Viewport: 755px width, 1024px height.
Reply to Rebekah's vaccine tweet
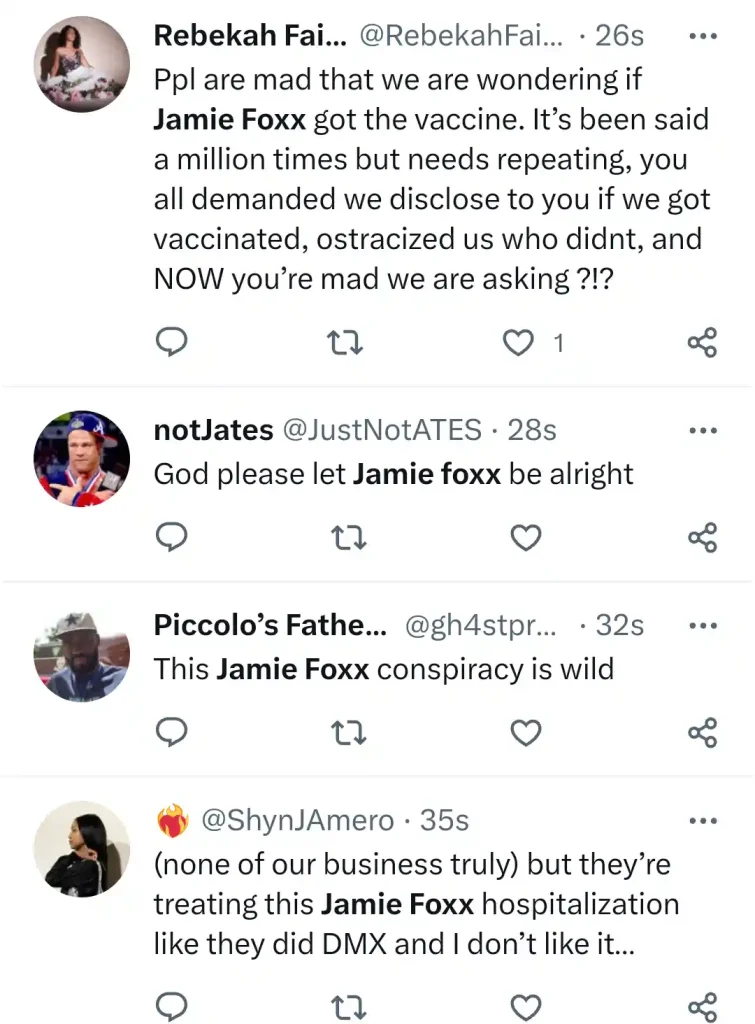click(171, 342)
